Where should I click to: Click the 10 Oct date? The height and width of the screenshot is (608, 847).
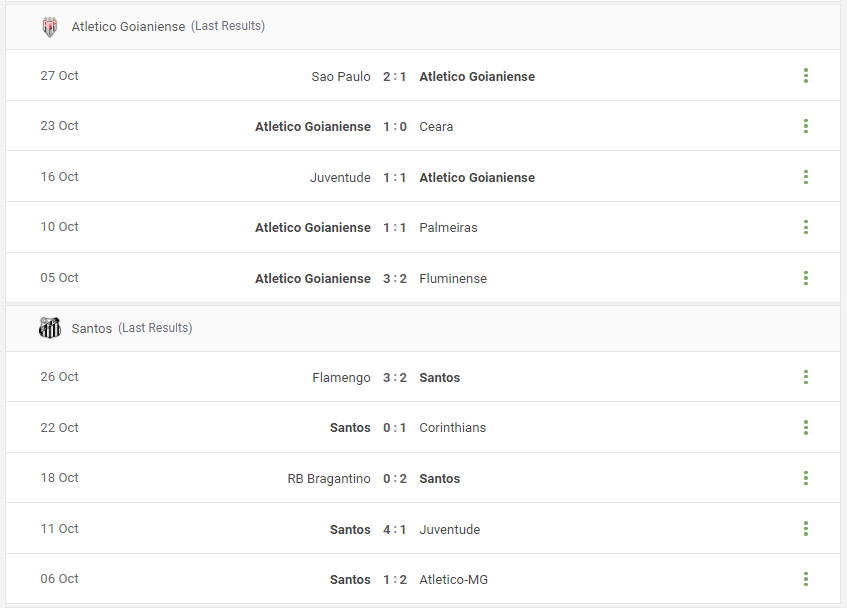coord(59,227)
